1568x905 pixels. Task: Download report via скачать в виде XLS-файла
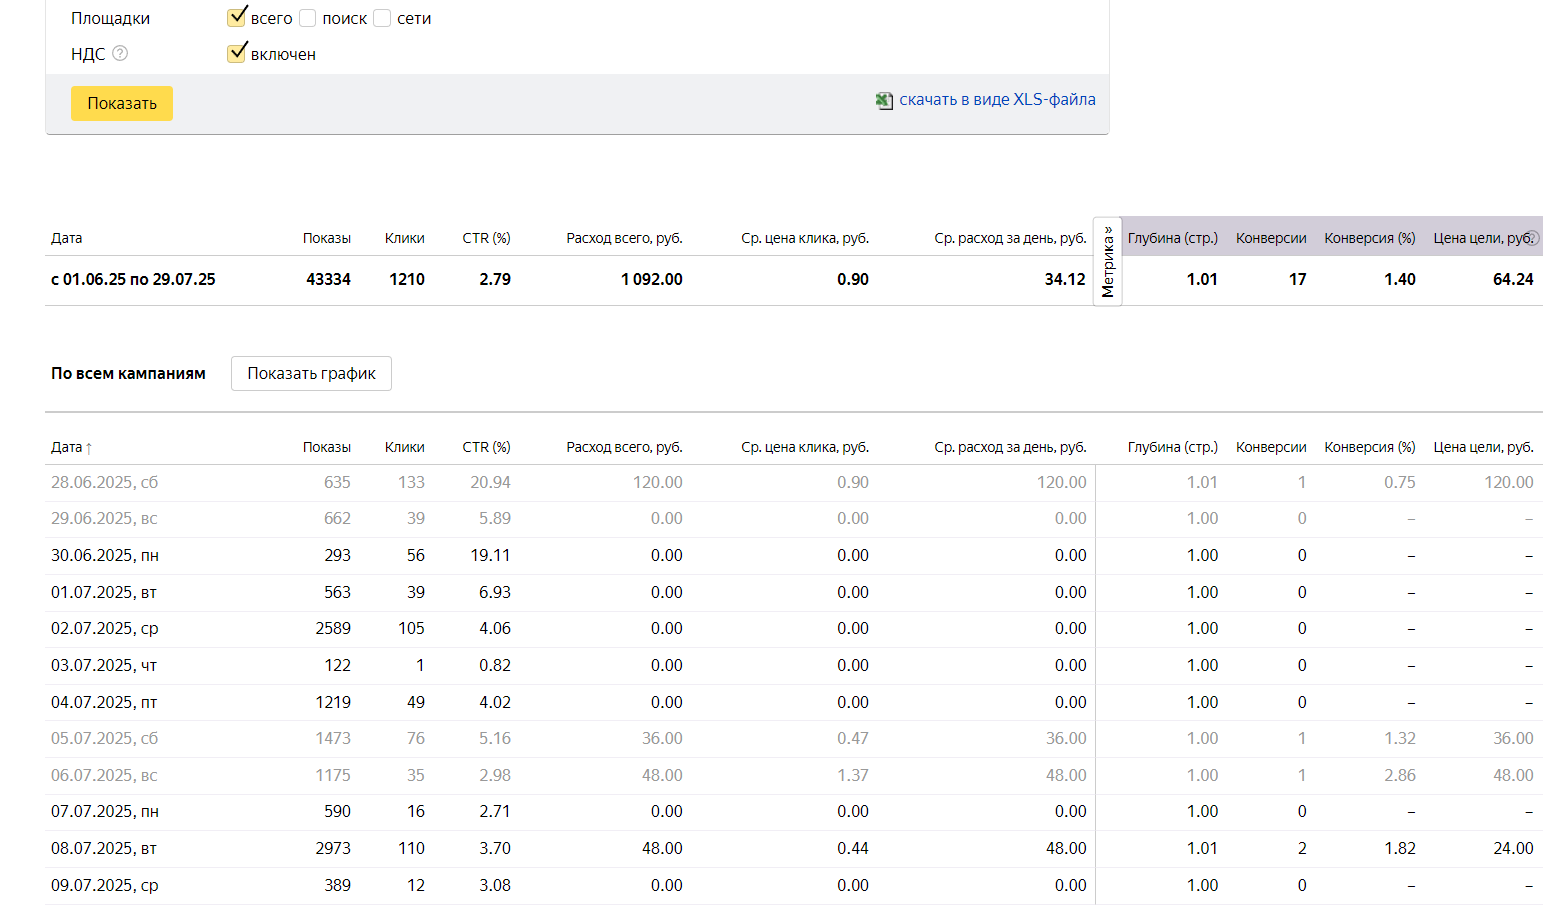point(997,100)
